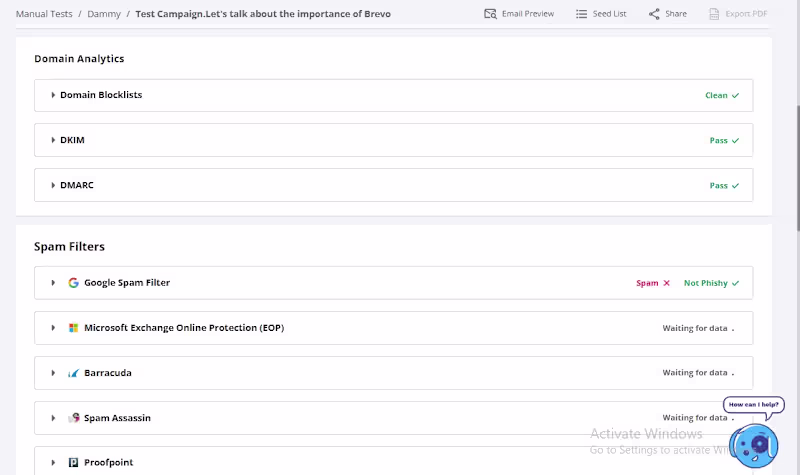Open the 'How can I help?' chatbot

click(x=753, y=440)
